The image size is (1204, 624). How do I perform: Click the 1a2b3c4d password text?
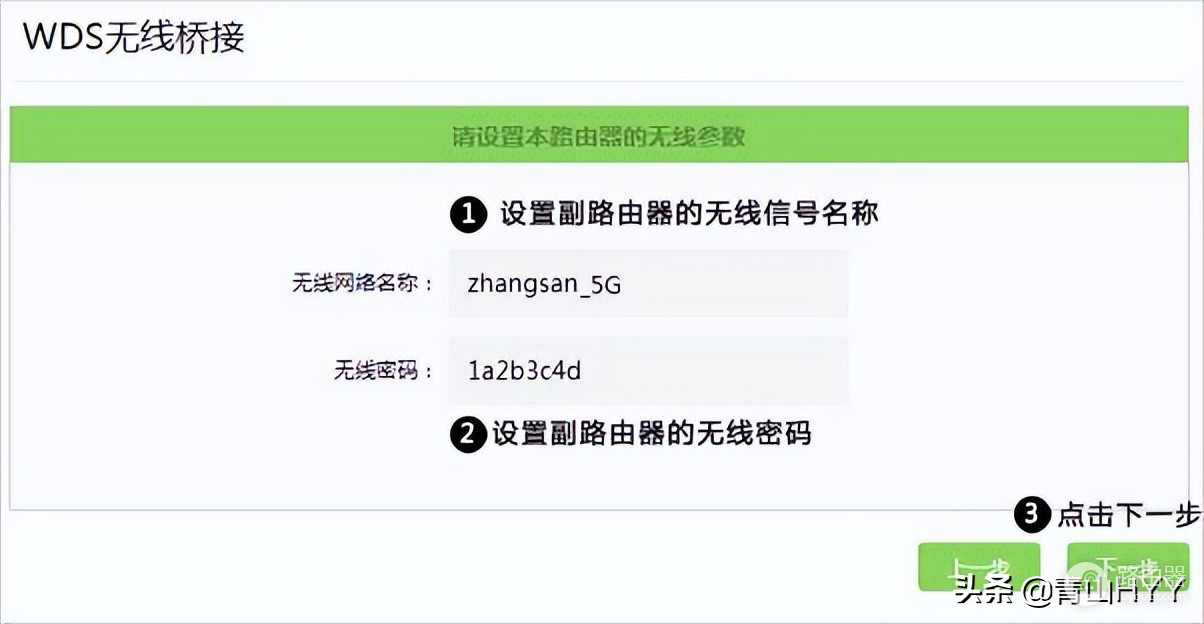click(521, 371)
